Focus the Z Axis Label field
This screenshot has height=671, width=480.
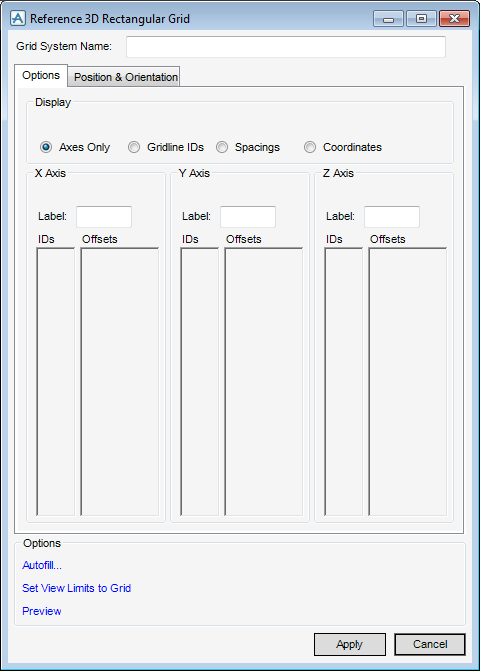(392, 217)
